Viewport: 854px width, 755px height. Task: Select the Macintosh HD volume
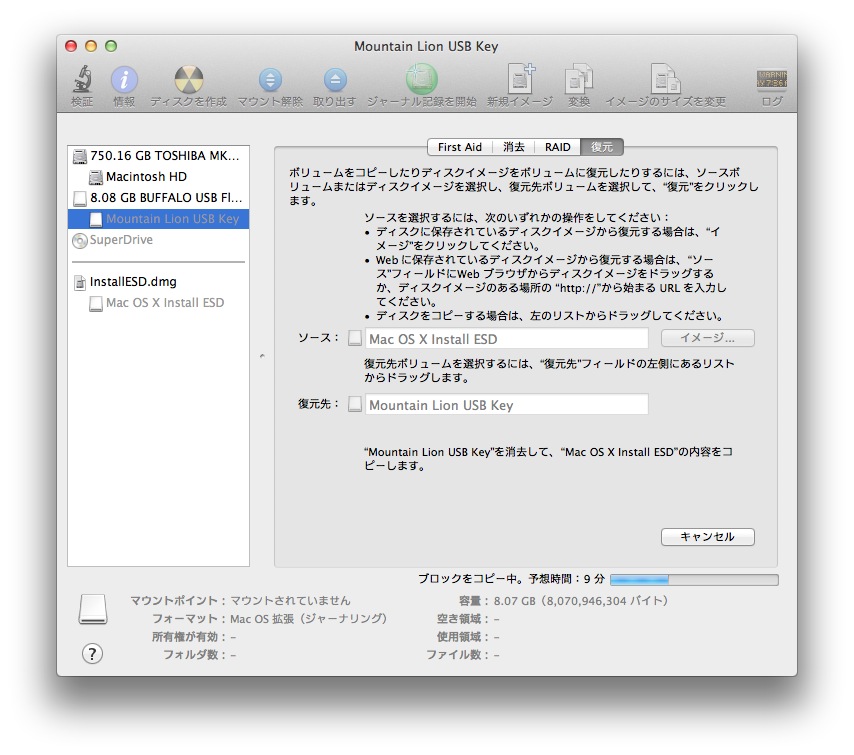158,176
